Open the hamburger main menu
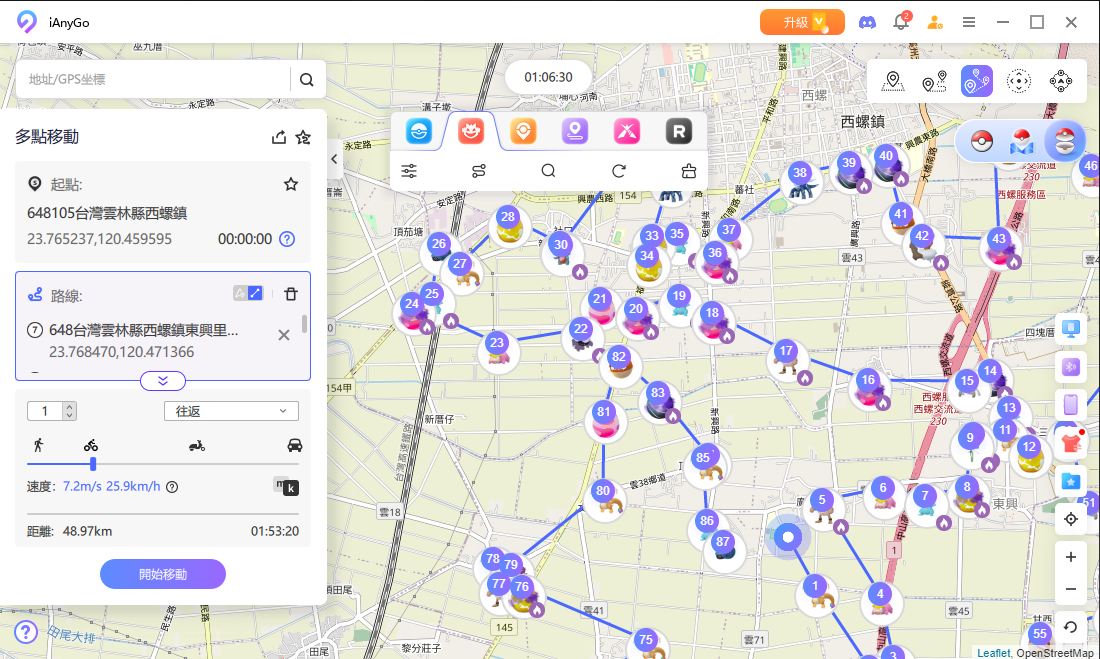 [969, 22]
